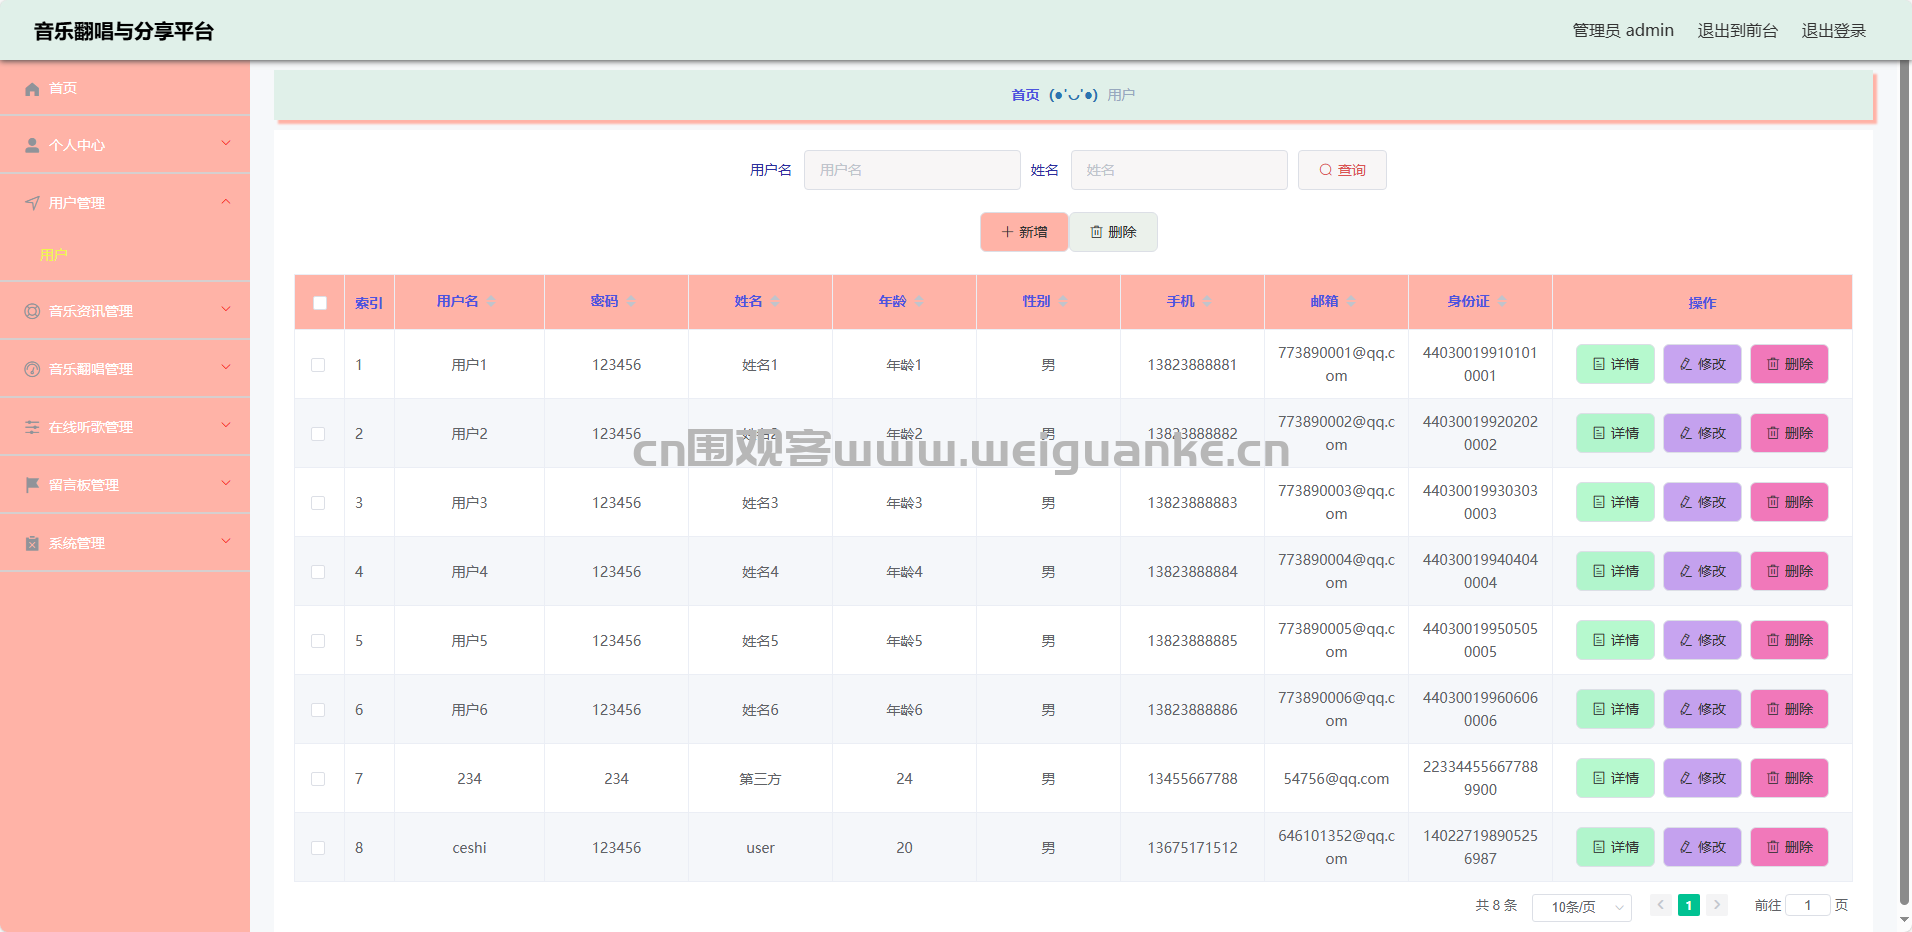
Task: Toggle the select-all checkbox in table header
Action: tap(320, 303)
